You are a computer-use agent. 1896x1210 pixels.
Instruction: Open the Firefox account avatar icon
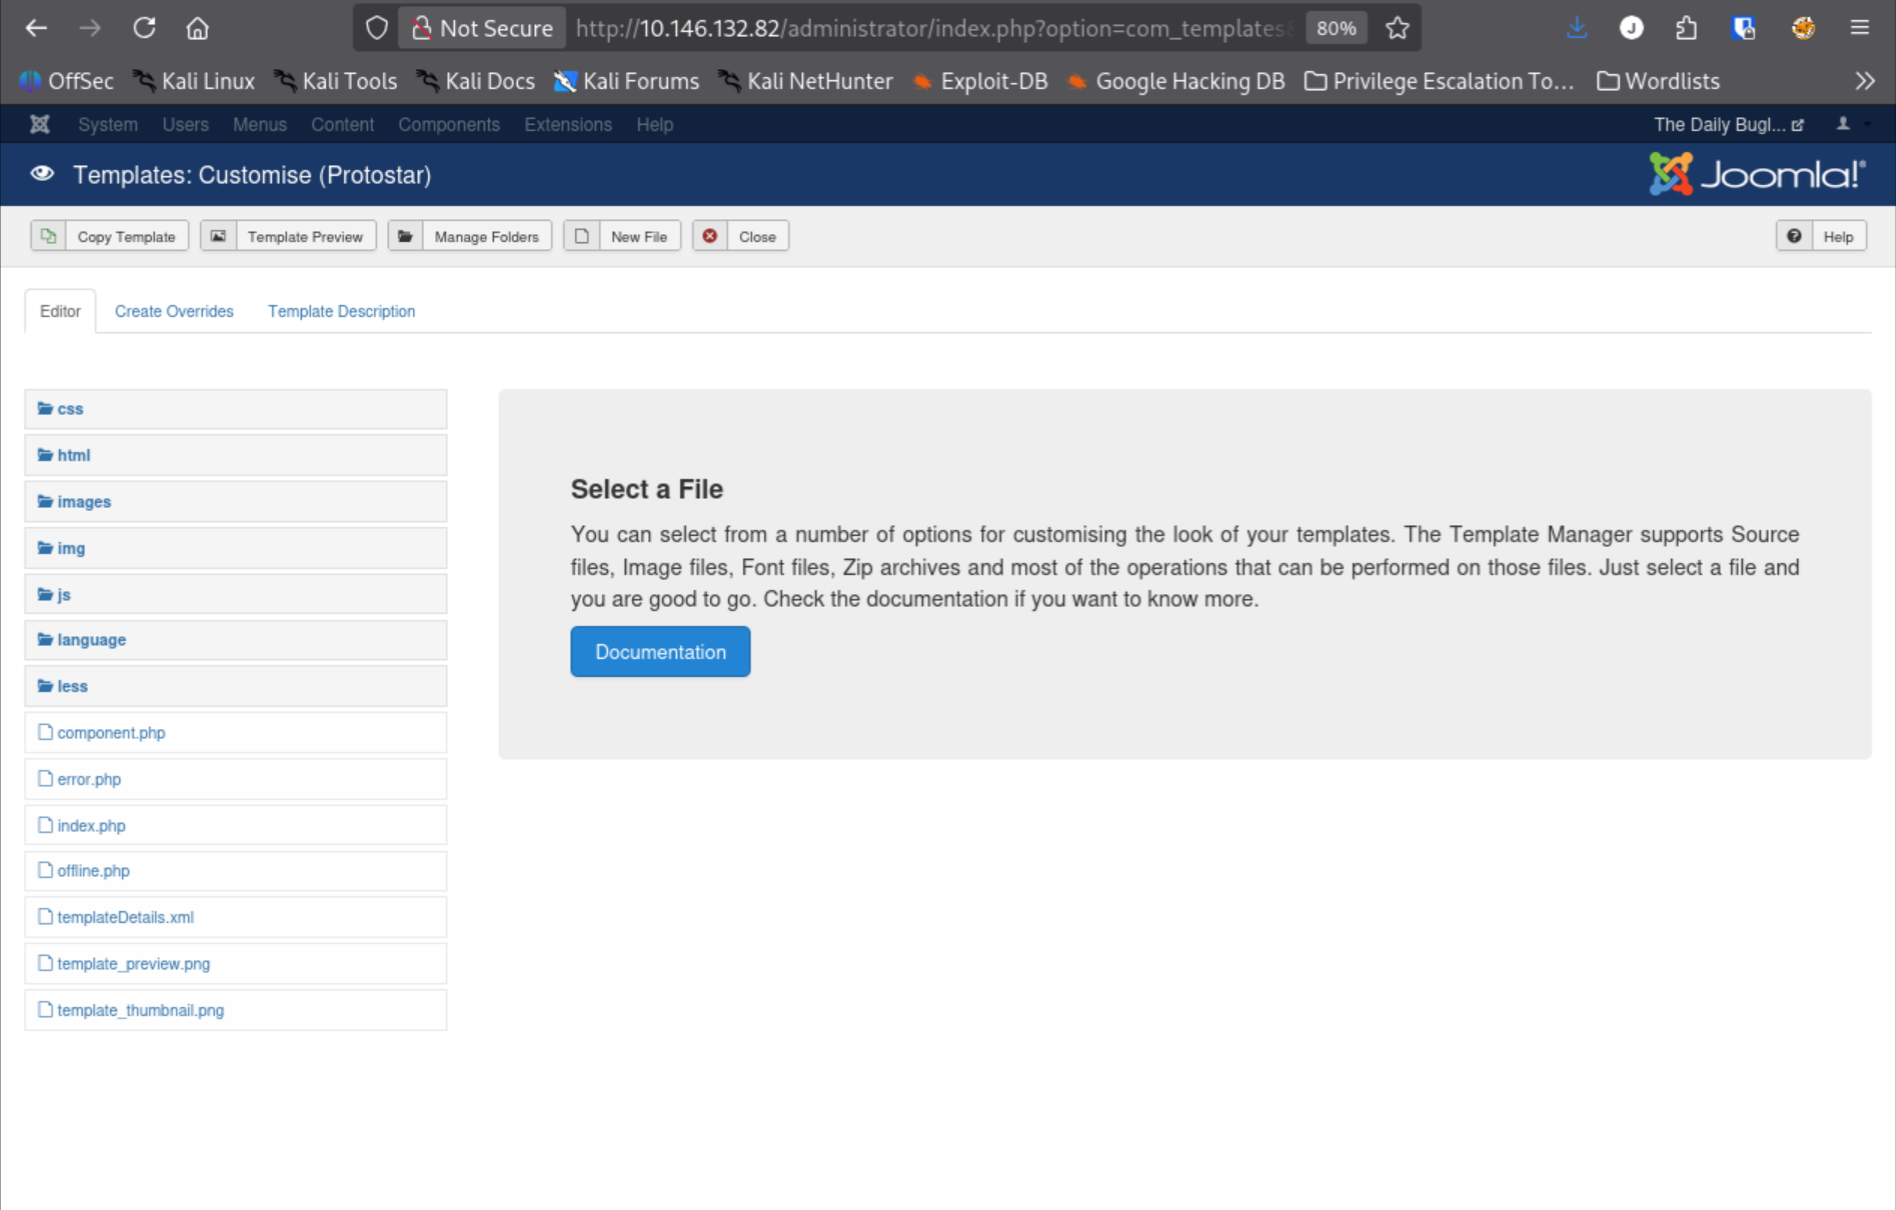1631,28
